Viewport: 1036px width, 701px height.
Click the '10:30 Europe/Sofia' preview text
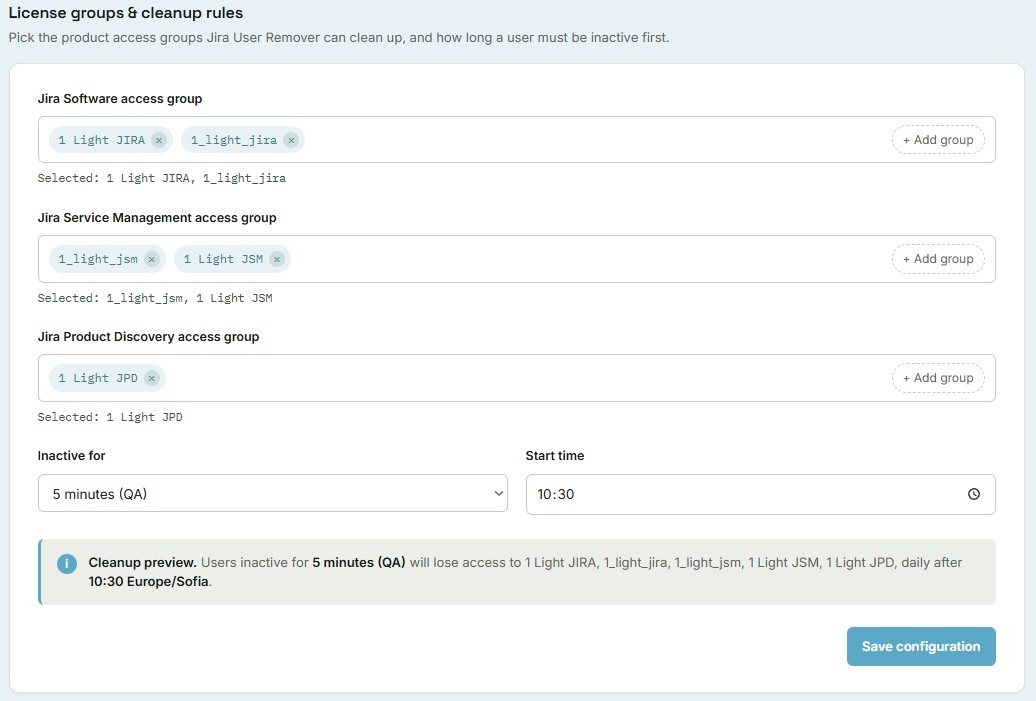[149, 581]
